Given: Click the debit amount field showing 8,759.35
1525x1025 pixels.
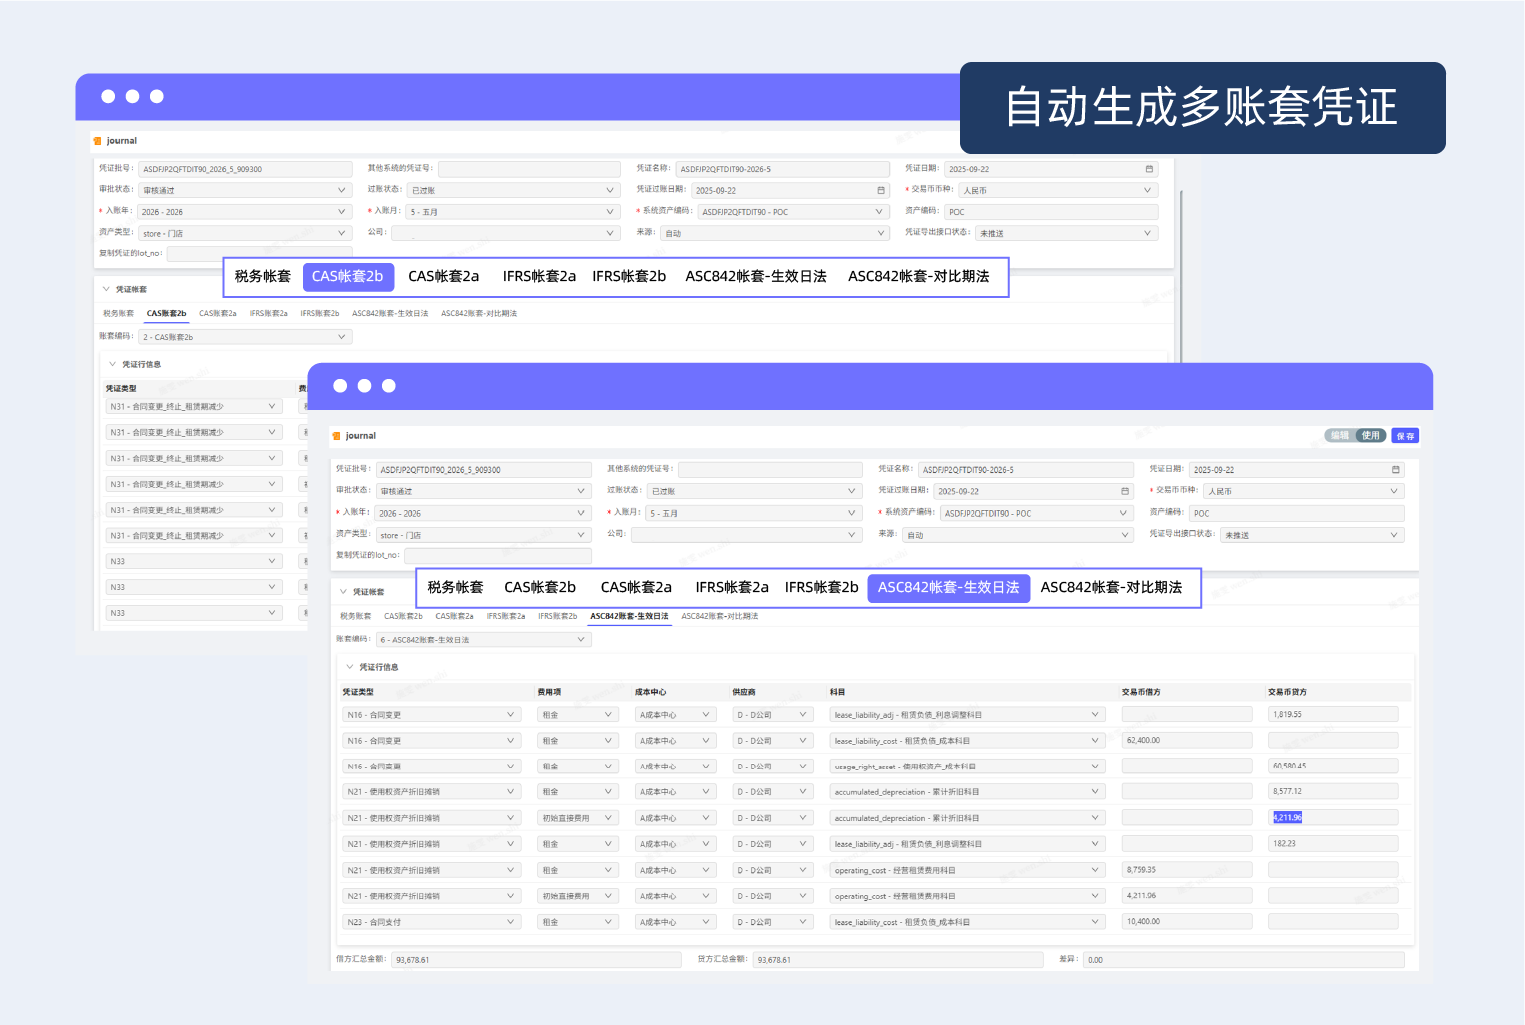Looking at the screenshot, I should point(1187,870).
